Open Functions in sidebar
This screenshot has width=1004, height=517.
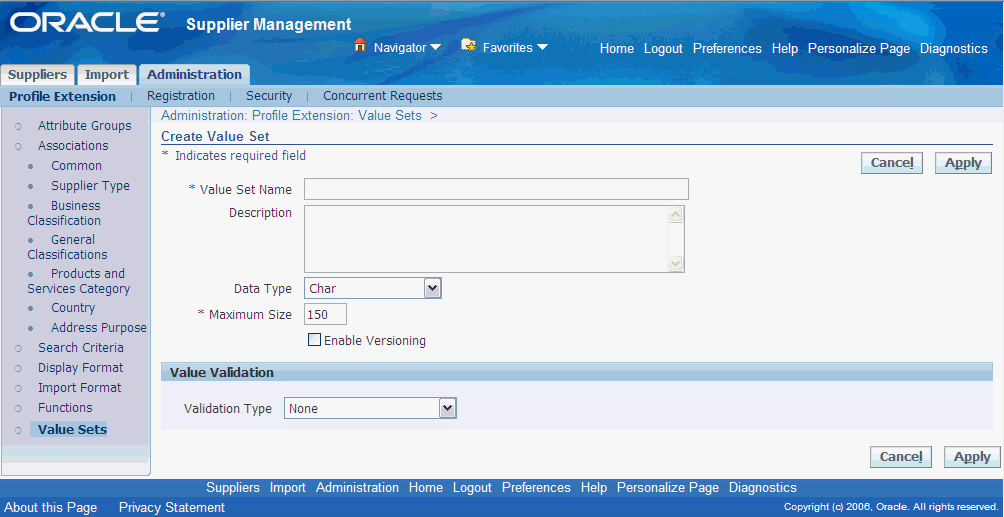(x=65, y=407)
